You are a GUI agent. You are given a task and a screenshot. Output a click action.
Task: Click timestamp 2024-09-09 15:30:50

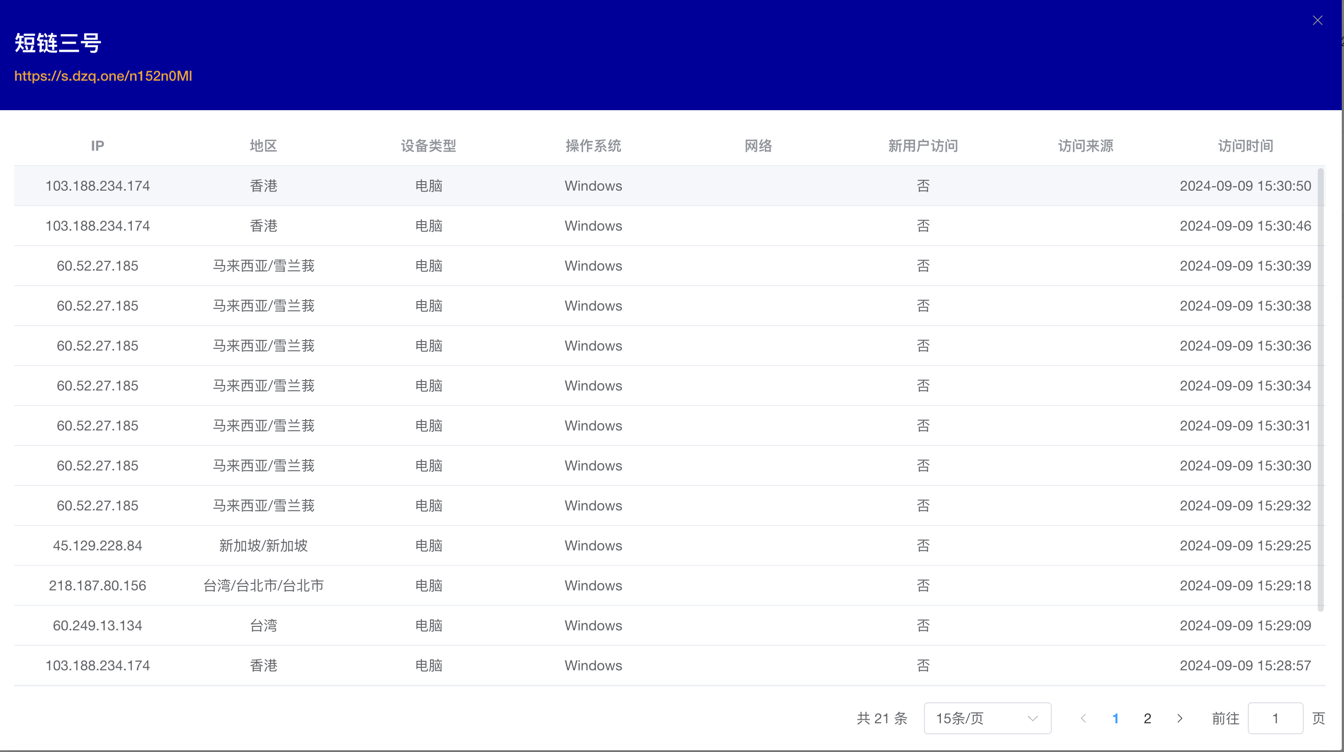pos(1245,186)
